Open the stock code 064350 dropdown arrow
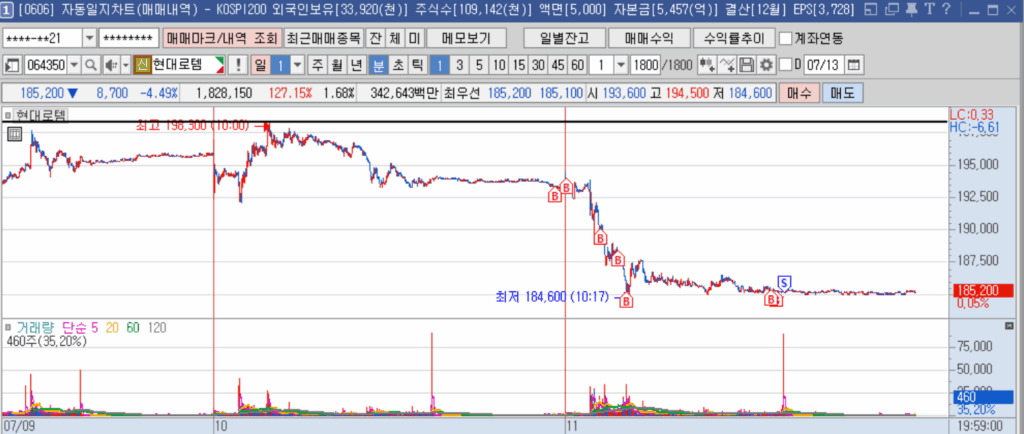This screenshot has width=1024, height=434. point(74,65)
